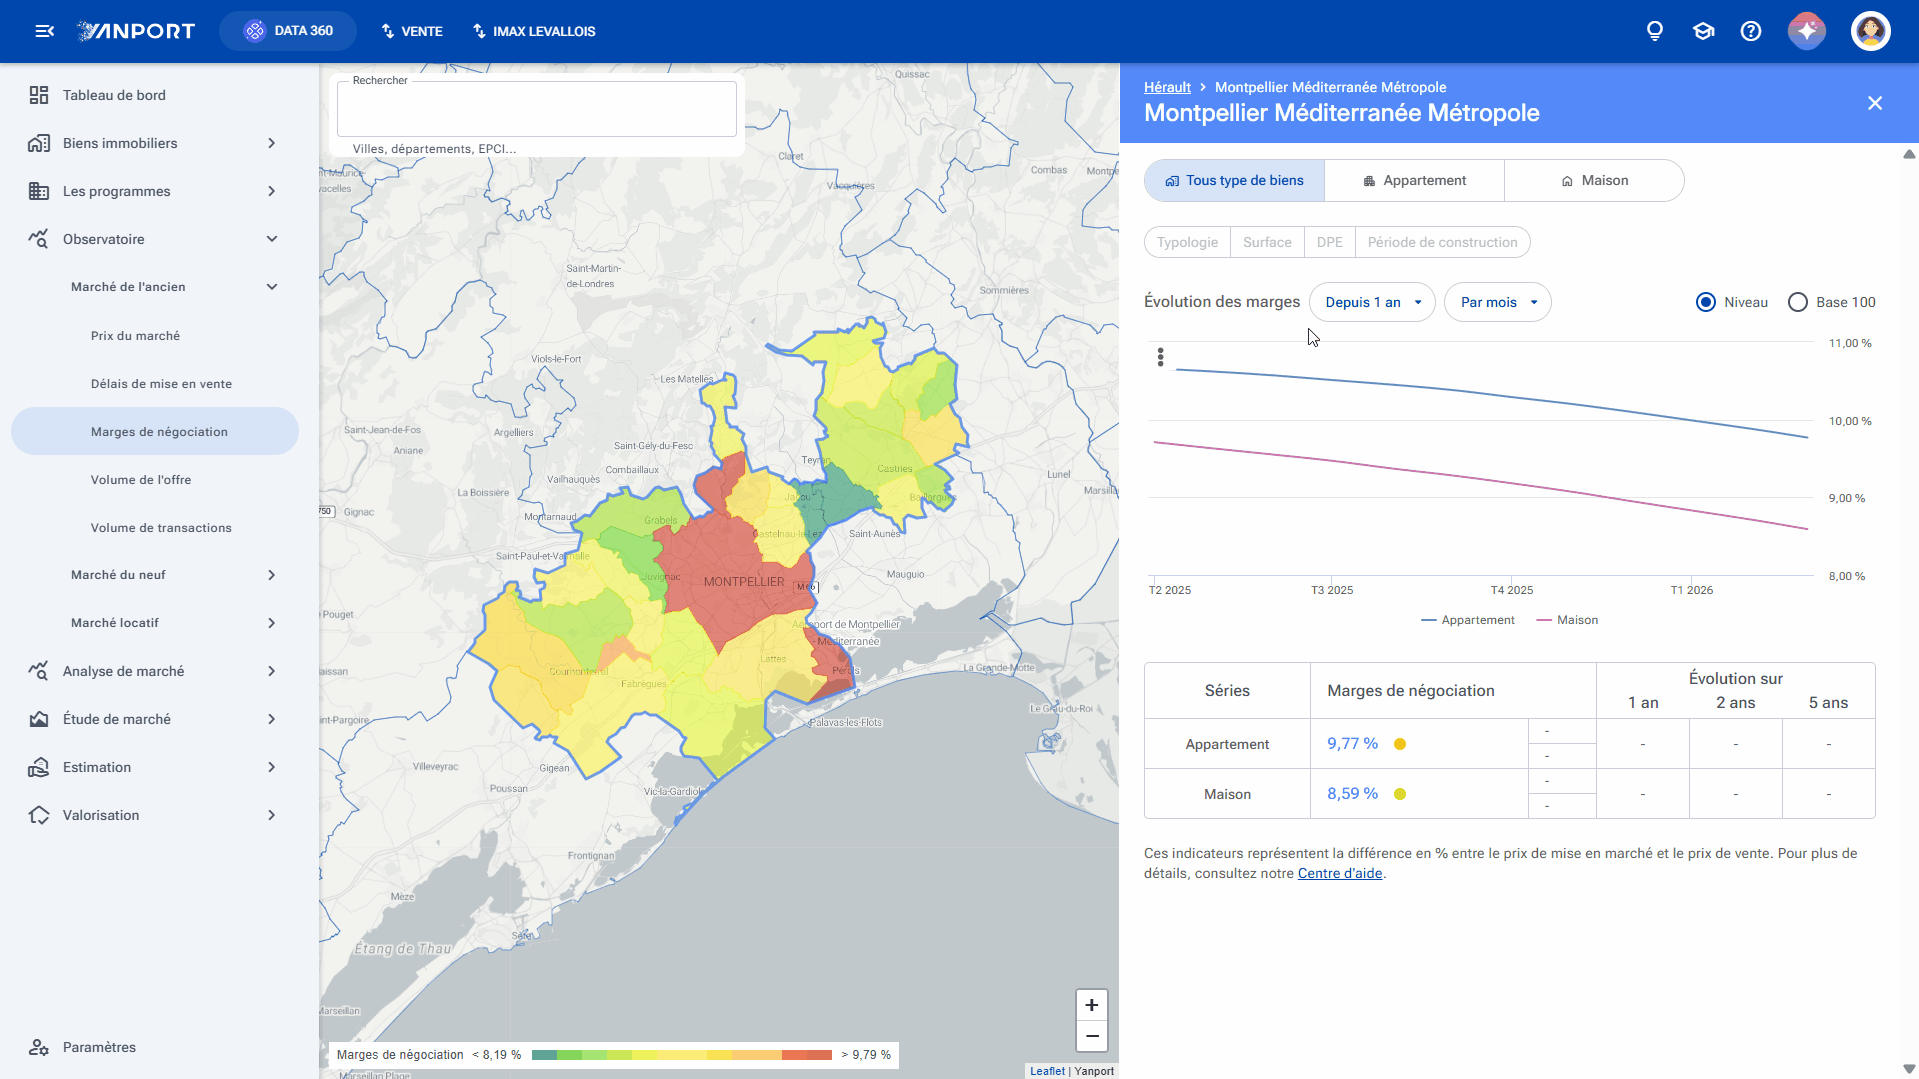
Task: Open the graduation cap academy icon
Action: (1703, 31)
